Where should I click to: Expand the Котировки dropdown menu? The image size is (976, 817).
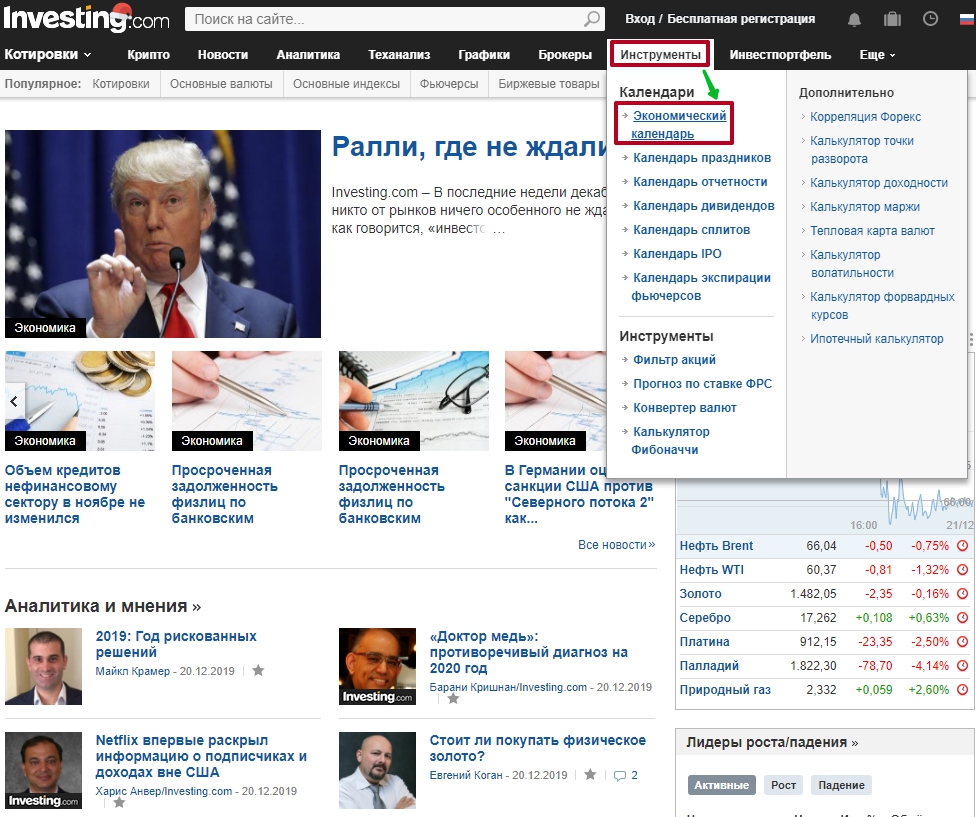point(48,55)
